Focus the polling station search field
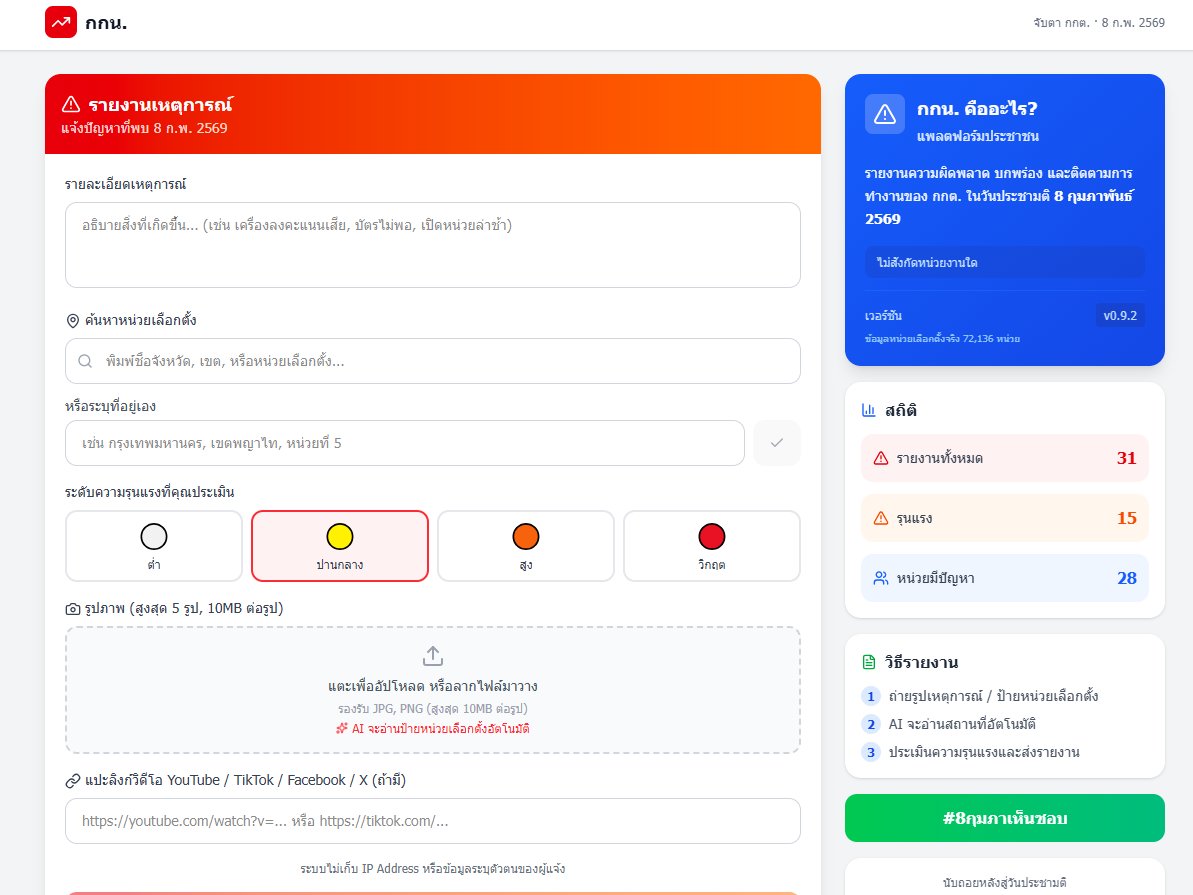Screen dimensions: 1193x895 (x=432, y=361)
